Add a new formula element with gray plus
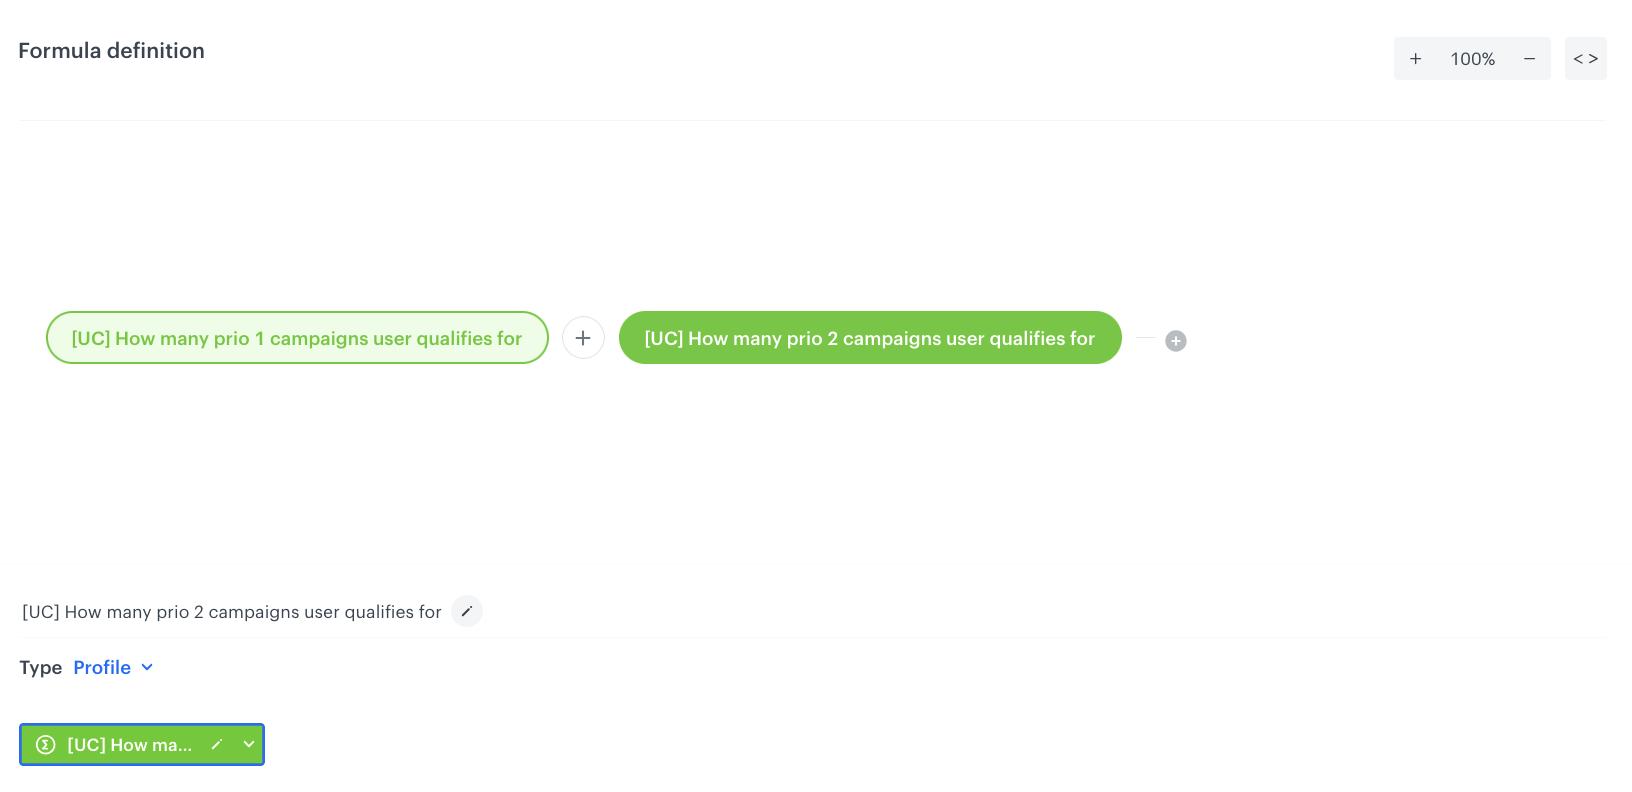 (x=1176, y=341)
